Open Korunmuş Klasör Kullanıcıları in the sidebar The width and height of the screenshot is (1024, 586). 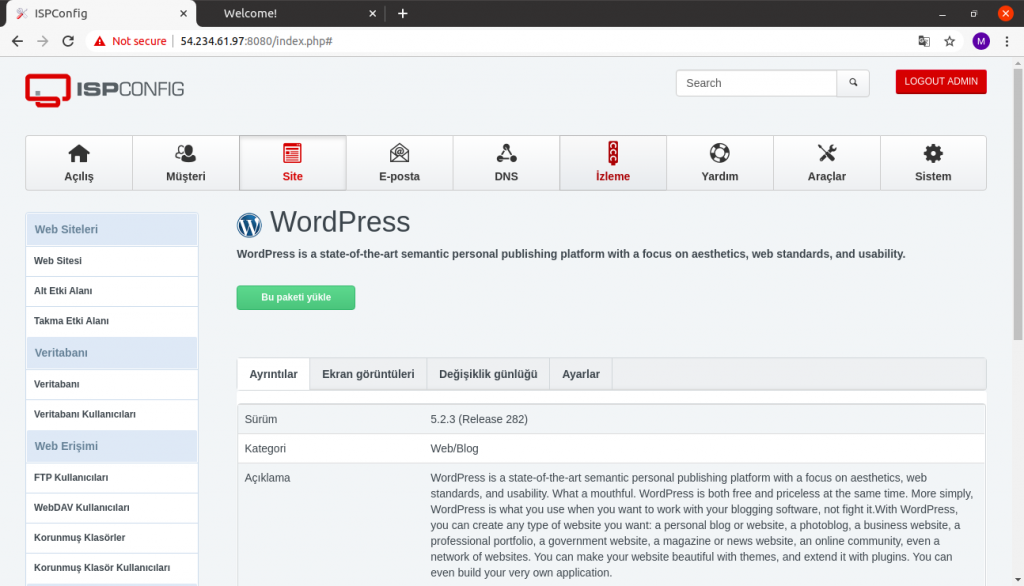[x=112, y=568]
